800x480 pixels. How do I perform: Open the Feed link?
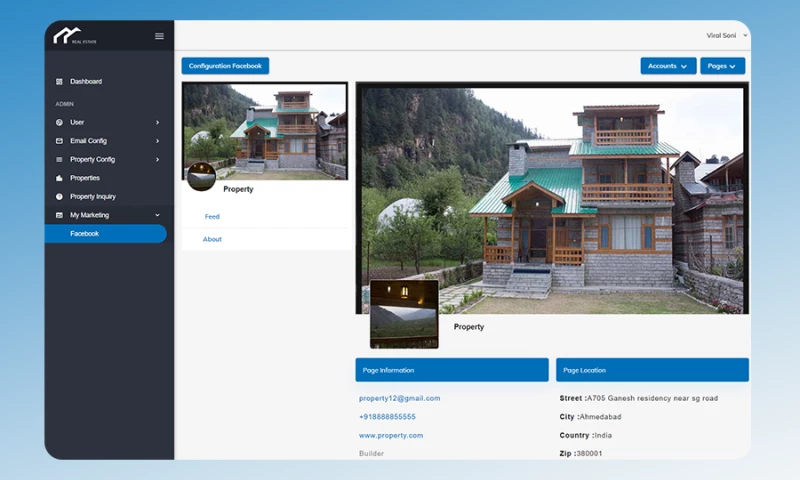[x=212, y=217]
